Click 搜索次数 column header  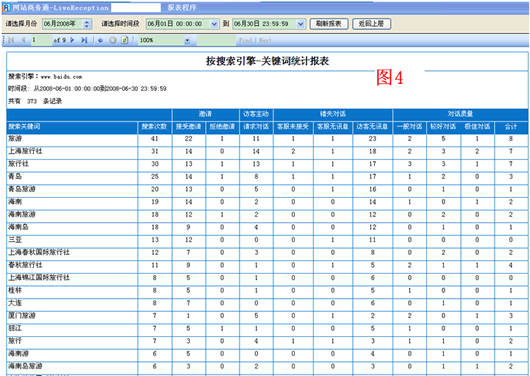[154, 126]
